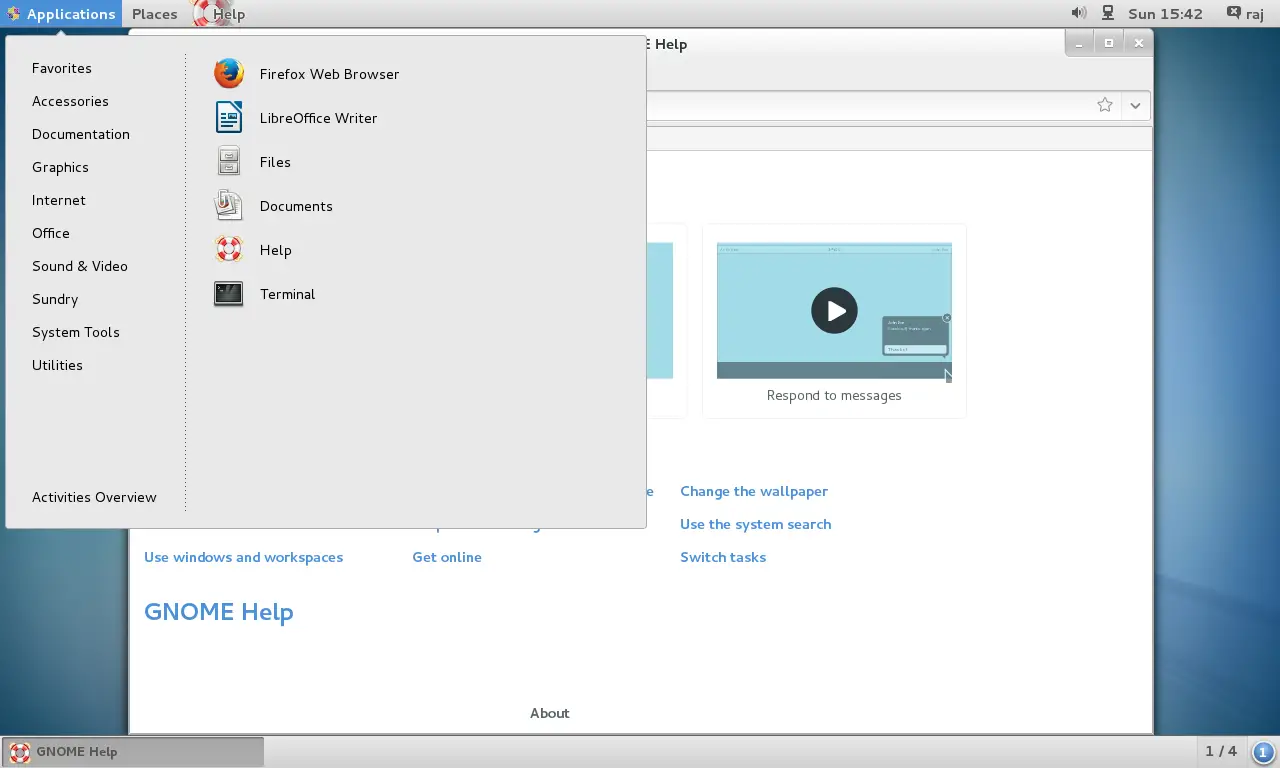Click the 1 / 4 workspace indicator
This screenshot has height=768, width=1280.
click(x=1220, y=751)
